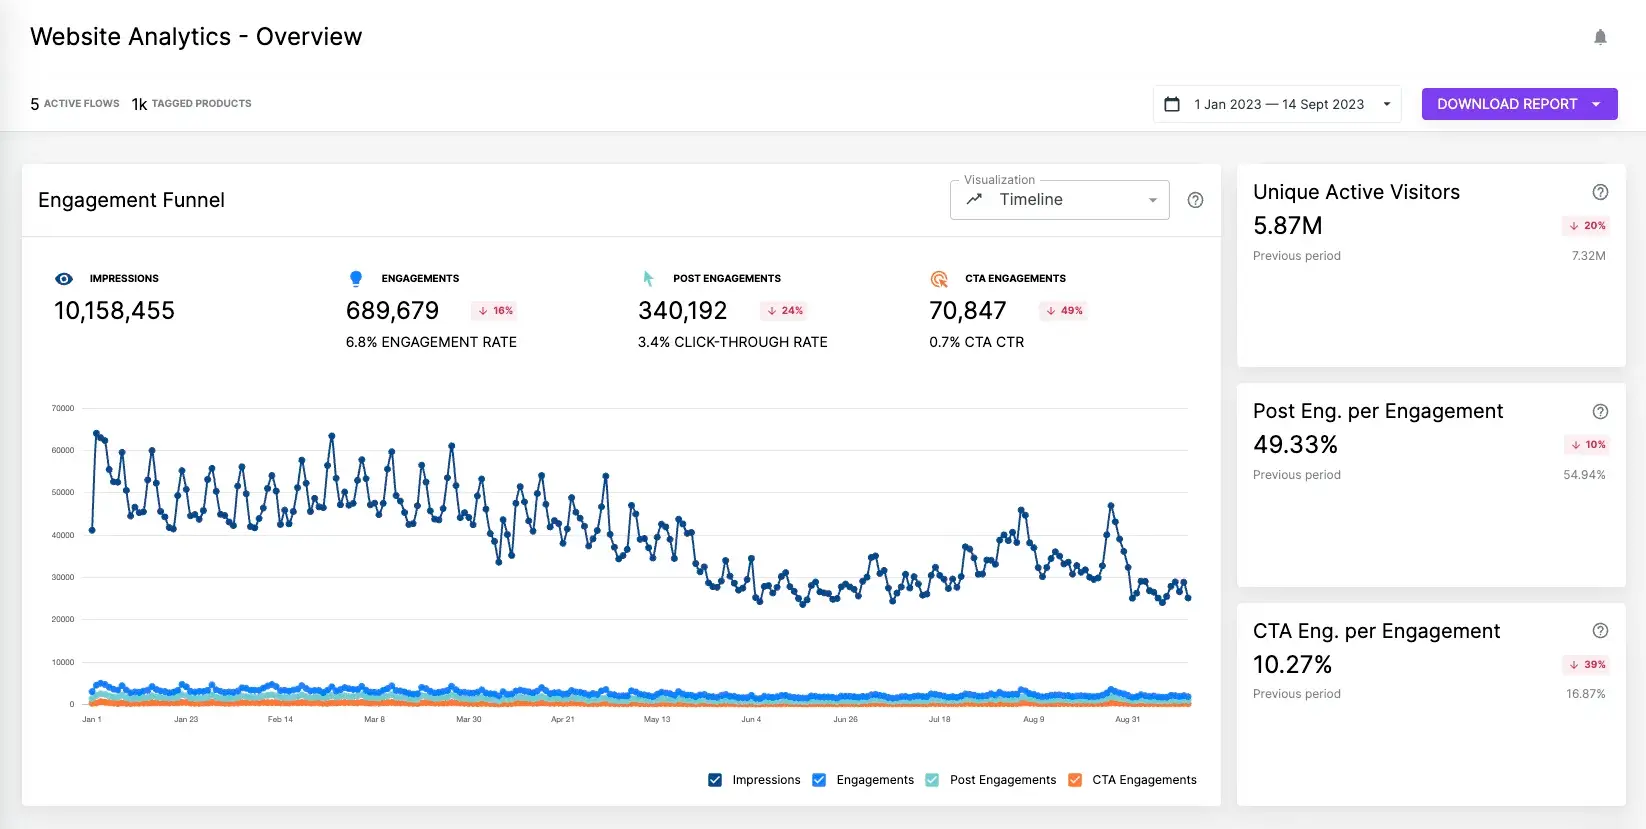Select the post engagements value 340,192
1646x829 pixels.
[x=682, y=311]
